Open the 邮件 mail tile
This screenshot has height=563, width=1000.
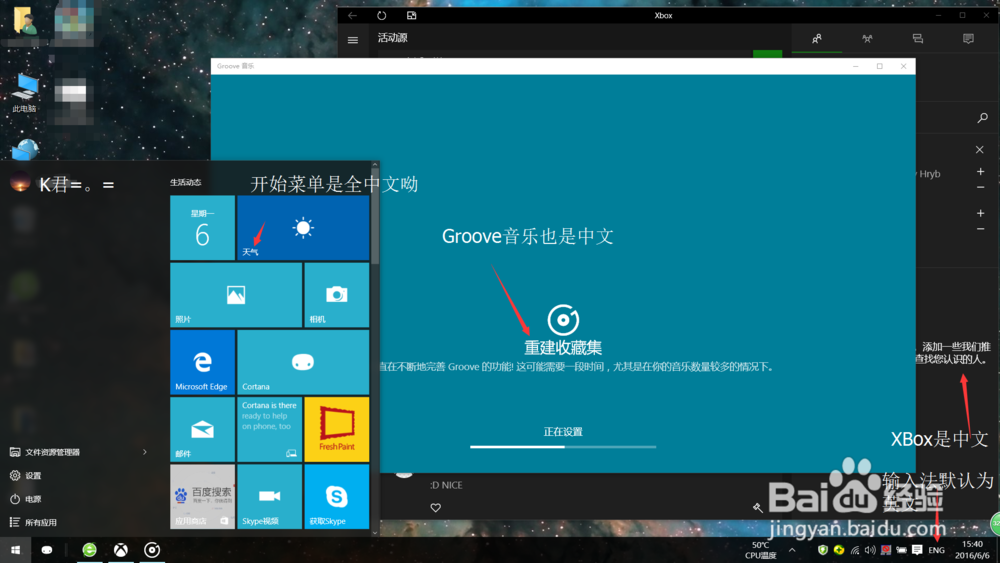click(x=202, y=429)
